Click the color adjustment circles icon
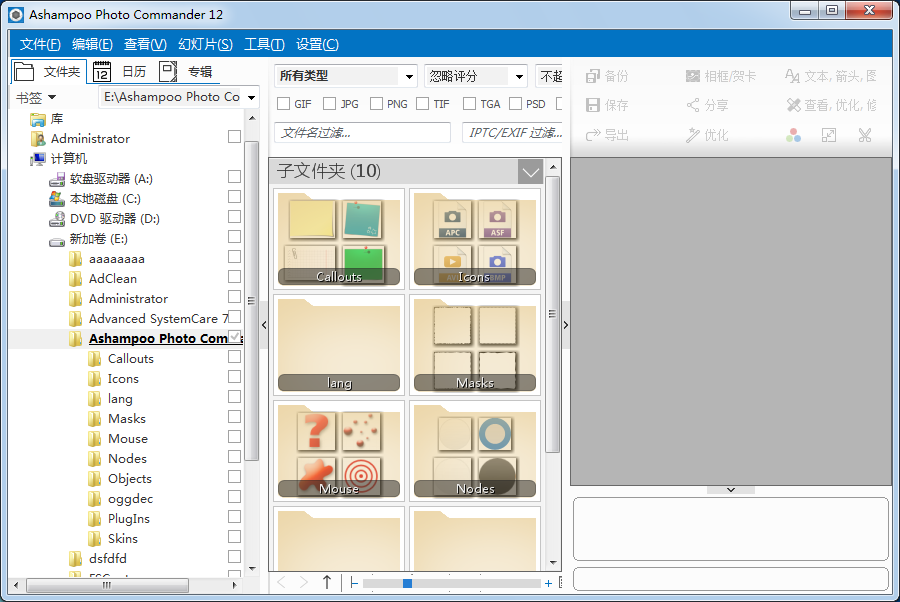 [793, 135]
